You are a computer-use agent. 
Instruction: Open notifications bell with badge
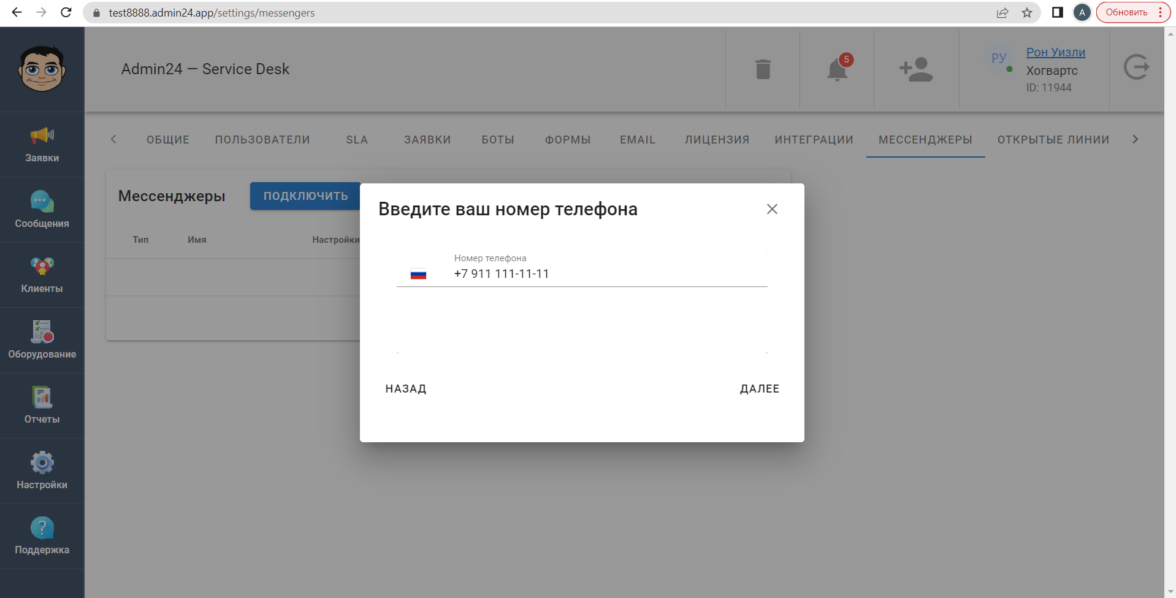(x=838, y=68)
